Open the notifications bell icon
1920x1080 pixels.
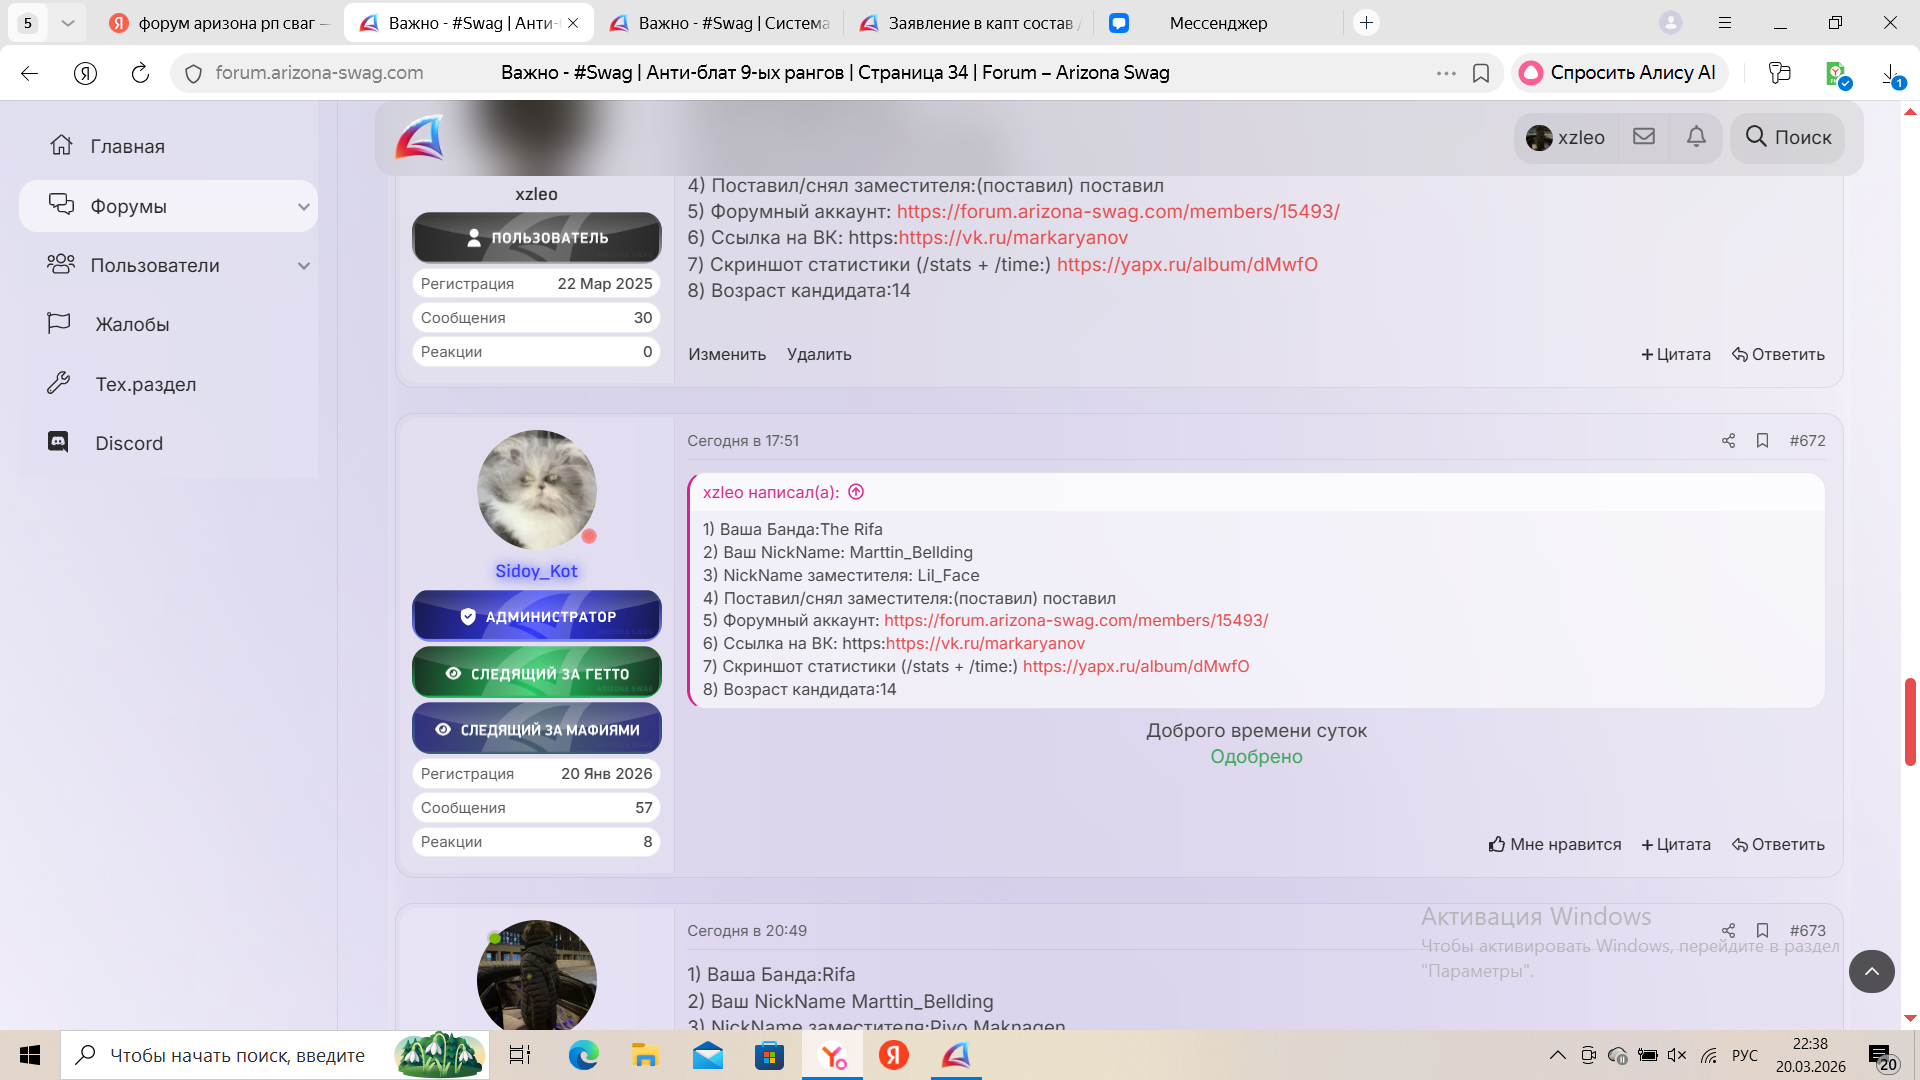pyautogui.click(x=1696, y=136)
